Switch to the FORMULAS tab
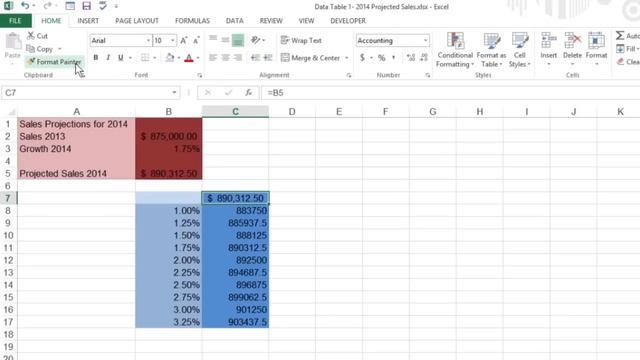The height and width of the screenshot is (360, 640). tap(192, 21)
